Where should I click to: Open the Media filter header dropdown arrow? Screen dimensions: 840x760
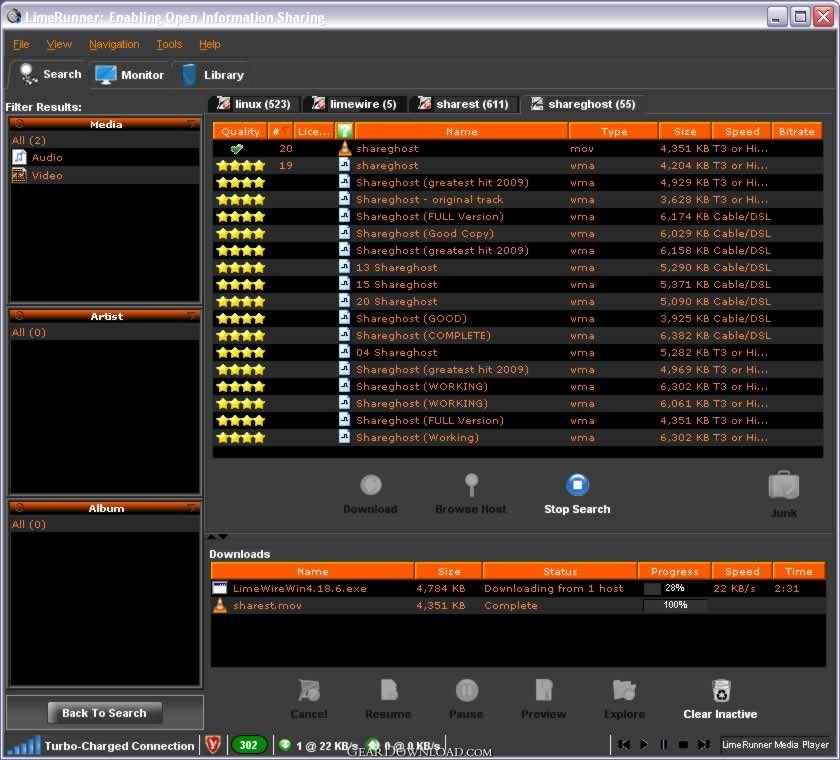191,124
